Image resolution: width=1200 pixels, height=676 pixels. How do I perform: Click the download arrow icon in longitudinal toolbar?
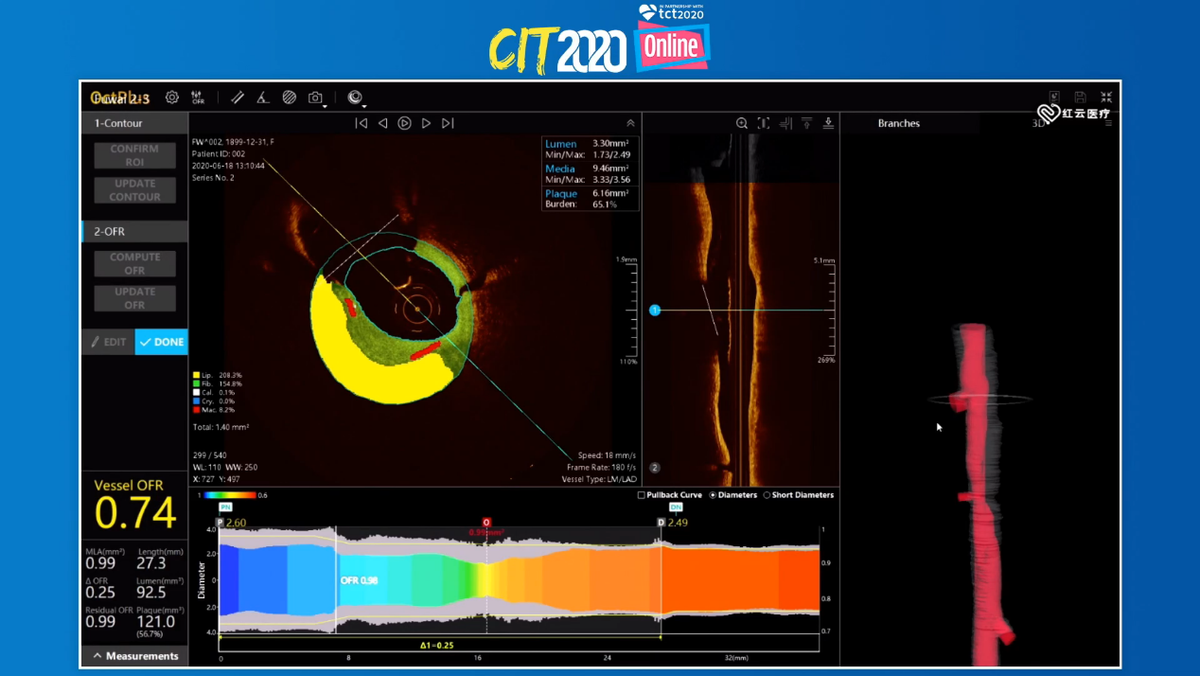(828, 123)
